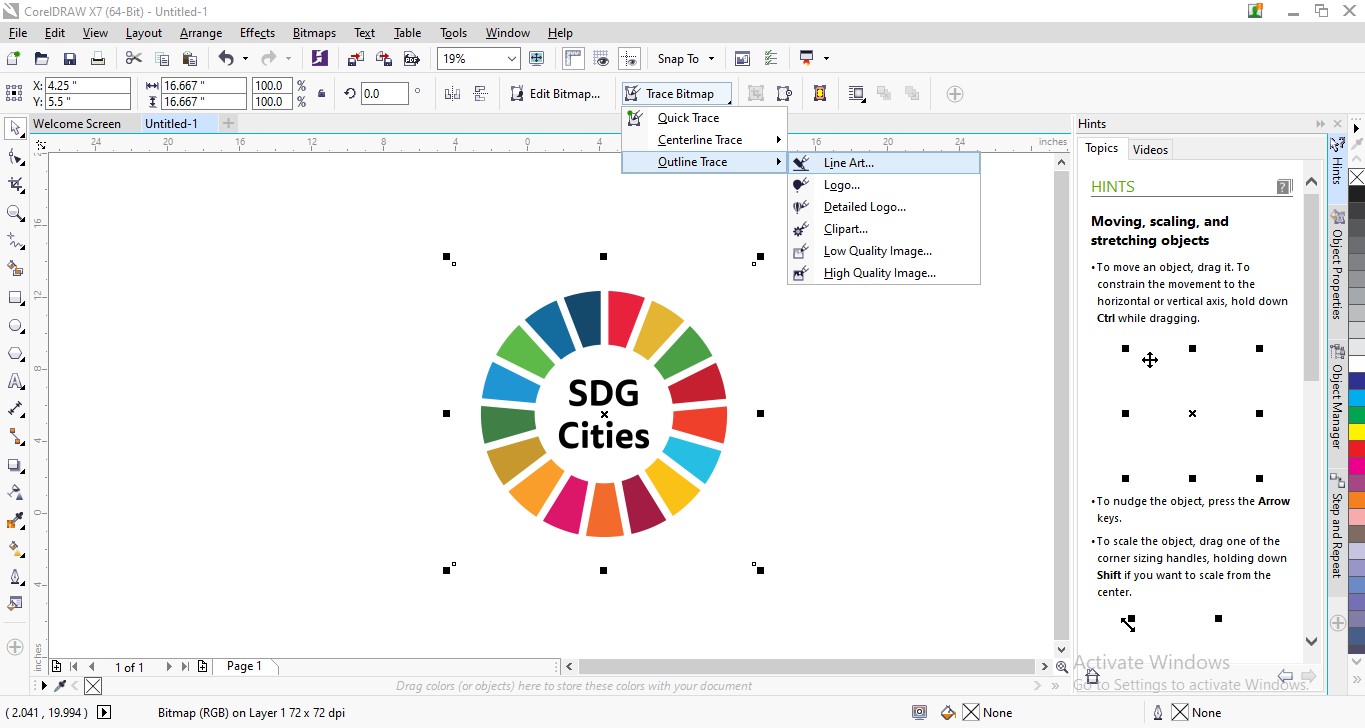Pick the Freehand curve tool
Image resolution: width=1365 pixels, height=728 pixels.
point(15,241)
